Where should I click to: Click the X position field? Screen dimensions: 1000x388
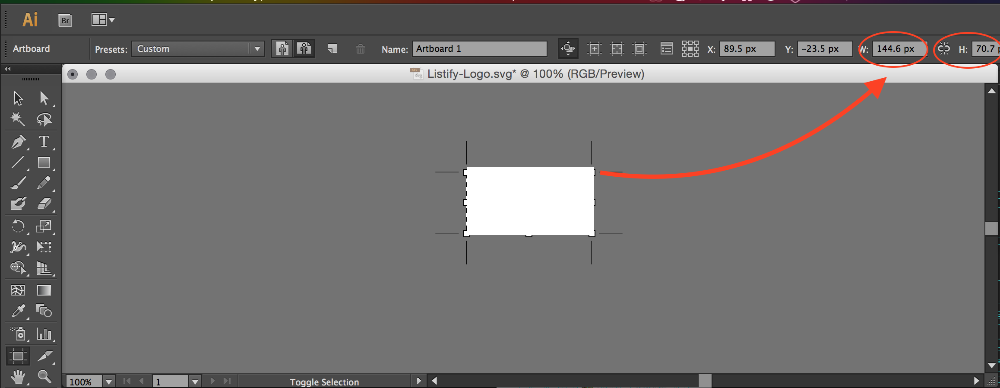(747, 48)
